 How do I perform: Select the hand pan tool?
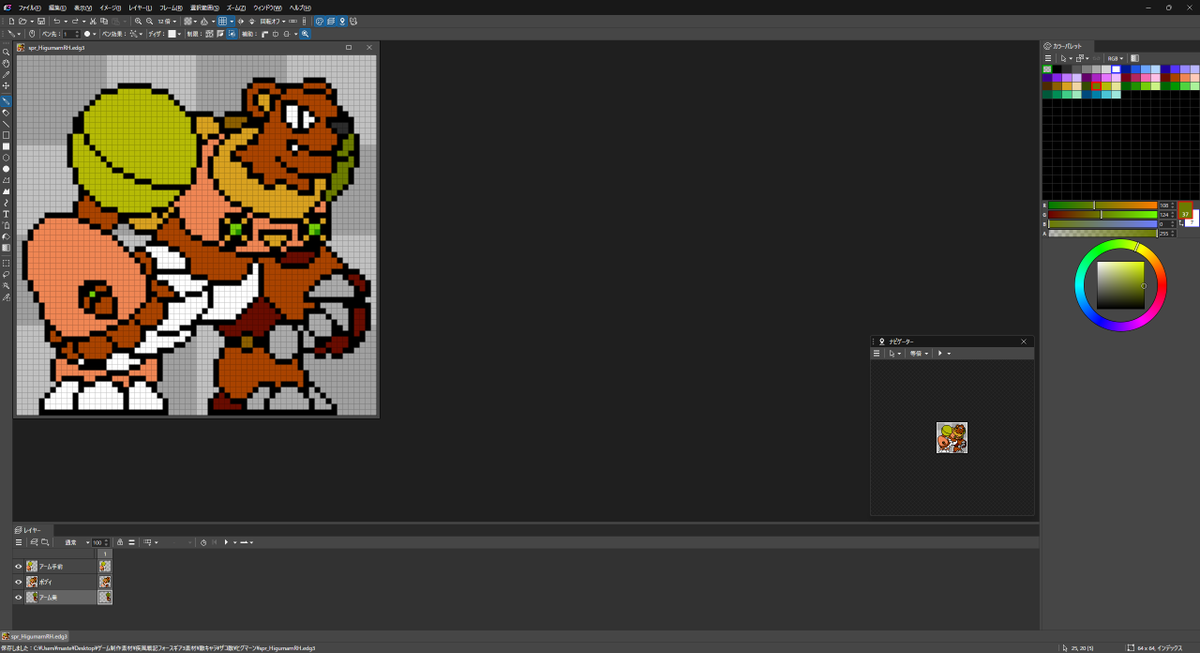coord(6,63)
